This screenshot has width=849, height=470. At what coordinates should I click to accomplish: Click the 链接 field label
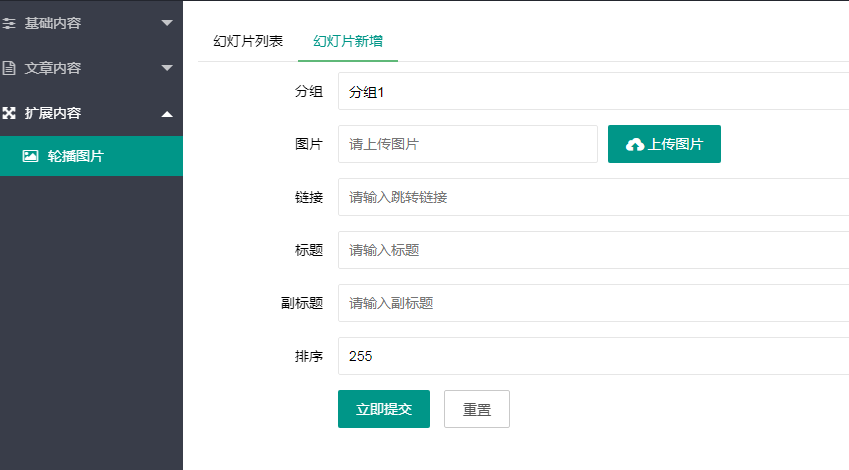309,197
